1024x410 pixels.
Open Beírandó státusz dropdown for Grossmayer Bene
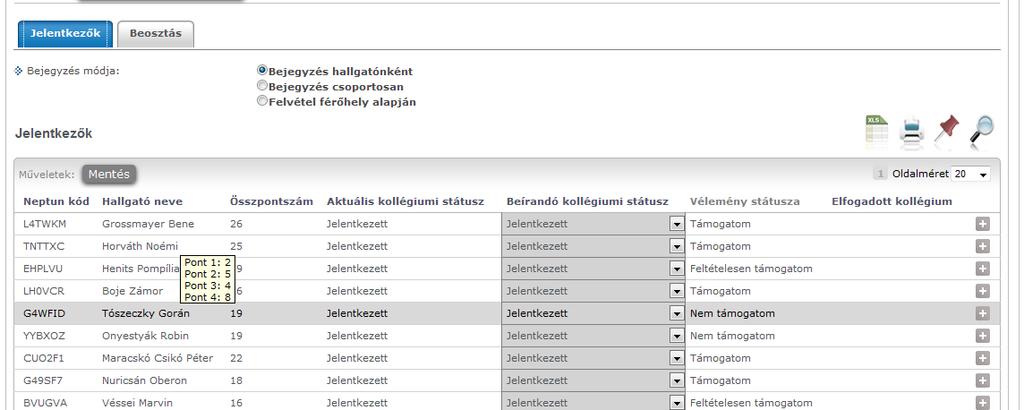[677, 224]
